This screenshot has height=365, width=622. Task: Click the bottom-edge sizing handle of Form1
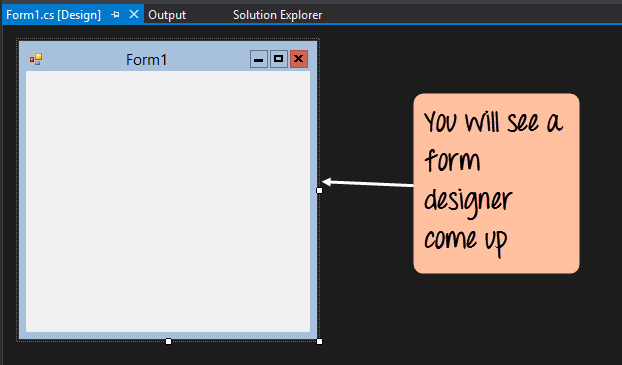169,342
